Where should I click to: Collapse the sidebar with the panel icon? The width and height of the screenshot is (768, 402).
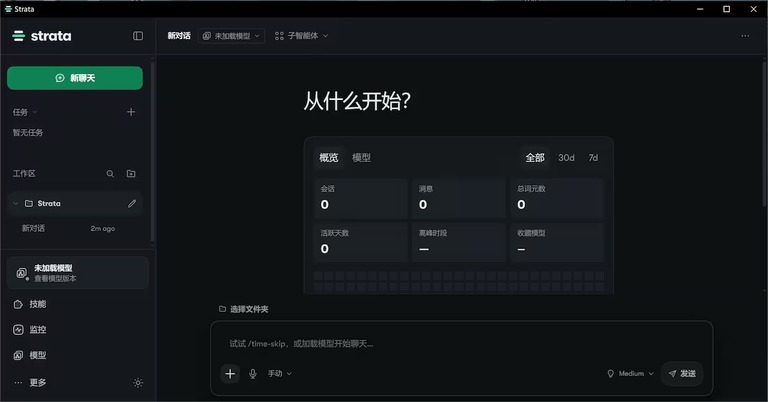[138, 36]
